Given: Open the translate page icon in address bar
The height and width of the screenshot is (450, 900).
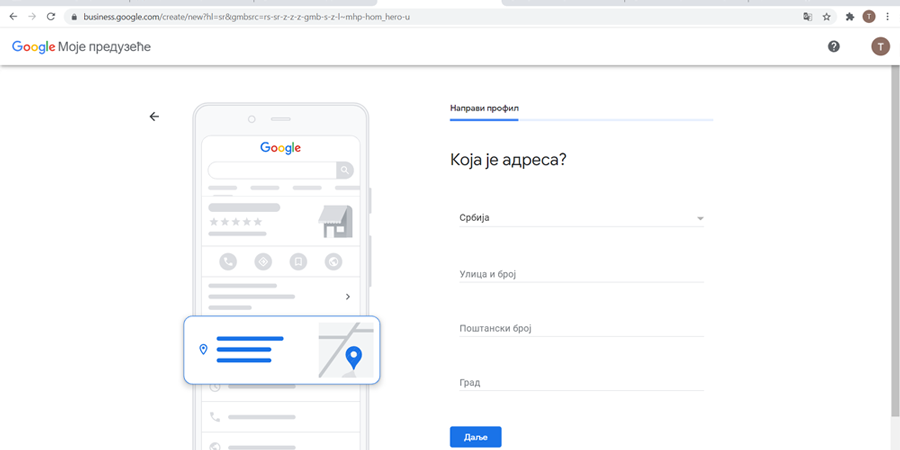Looking at the screenshot, I should pos(808,17).
